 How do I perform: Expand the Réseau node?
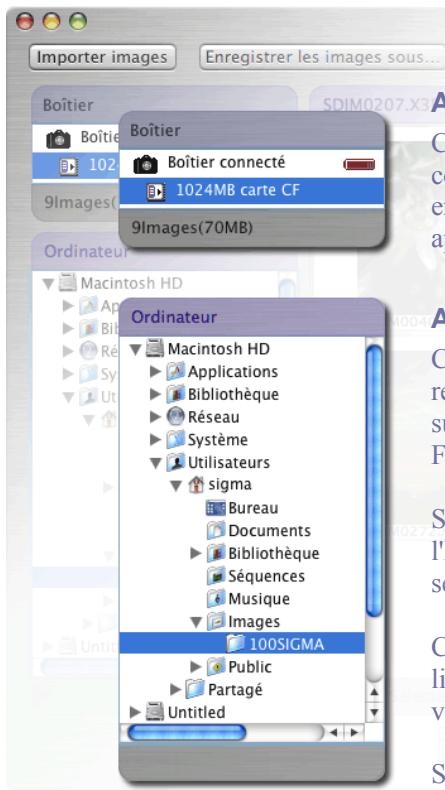click(156, 417)
